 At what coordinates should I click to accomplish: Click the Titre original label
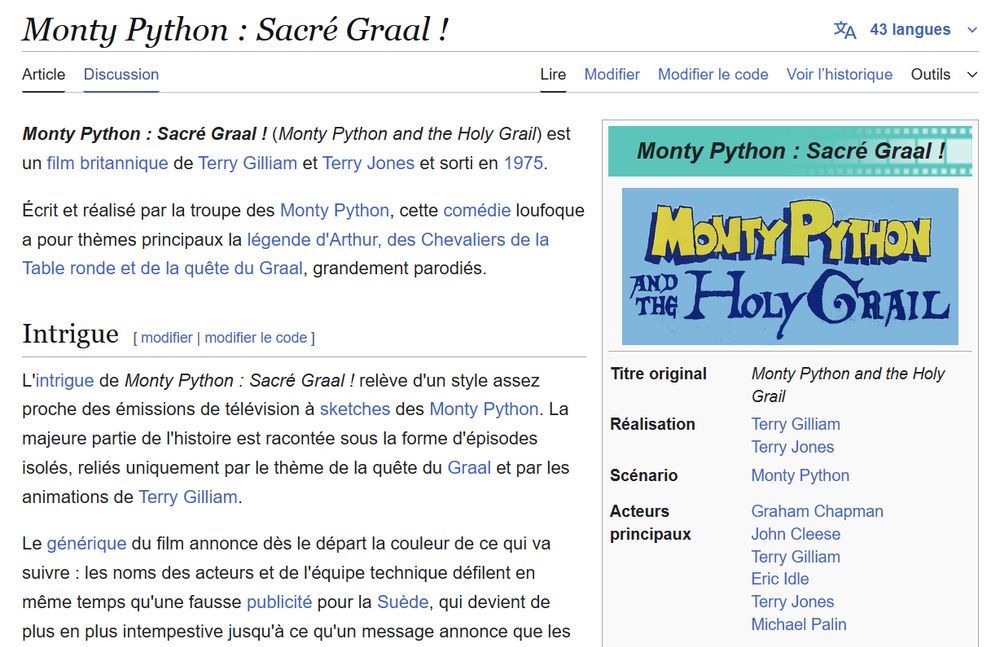[658, 374]
